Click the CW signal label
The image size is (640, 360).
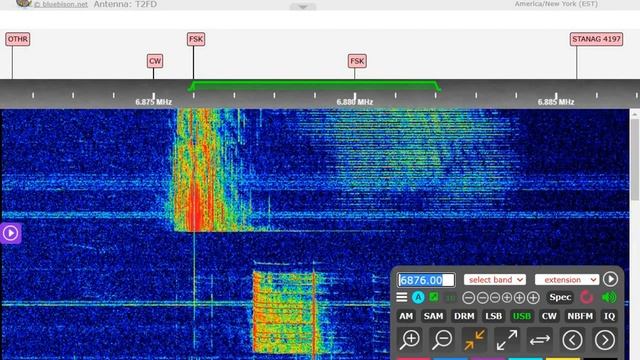pos(155,61)
